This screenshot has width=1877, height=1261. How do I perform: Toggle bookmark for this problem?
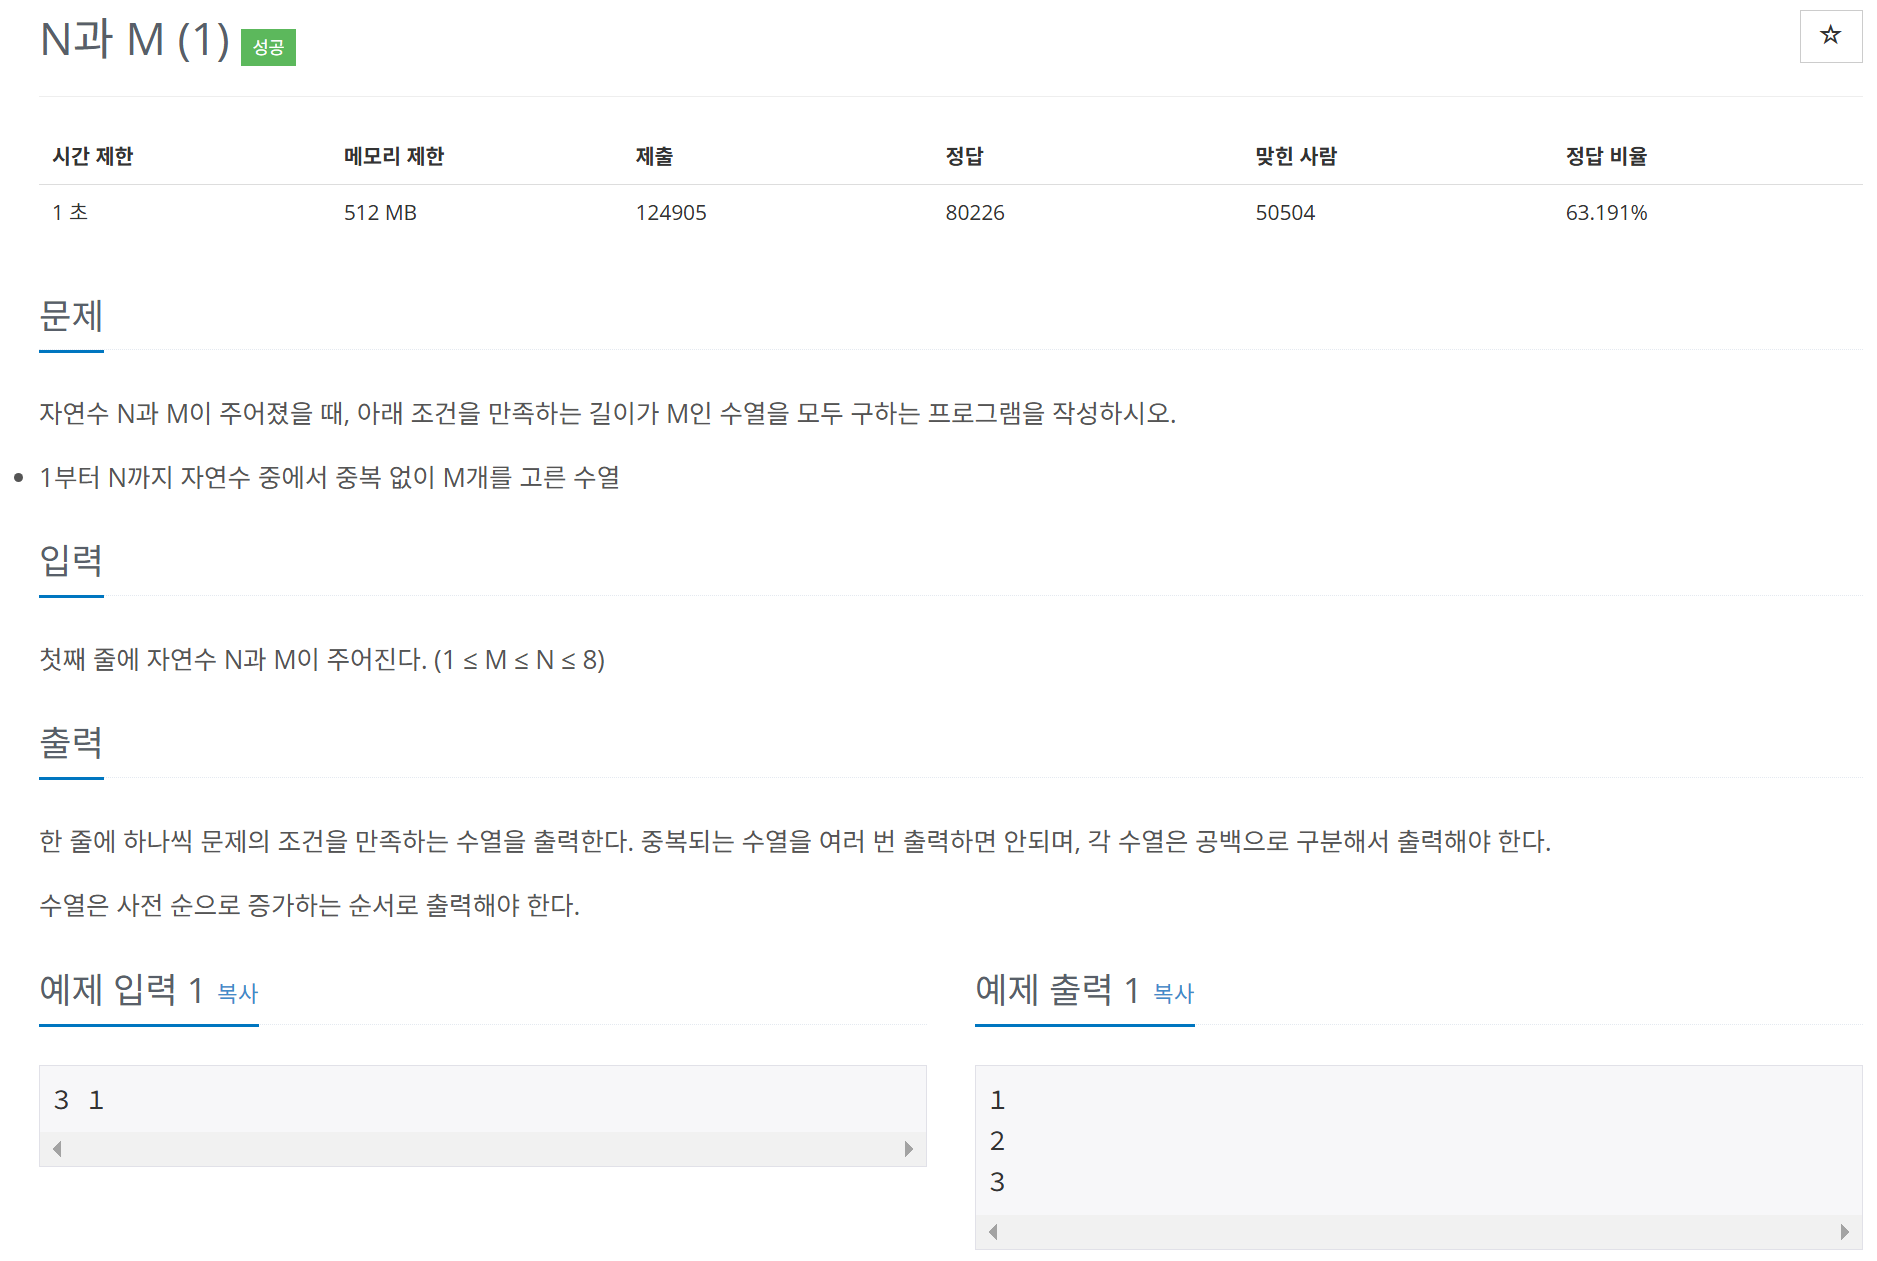pos(1830,36)
